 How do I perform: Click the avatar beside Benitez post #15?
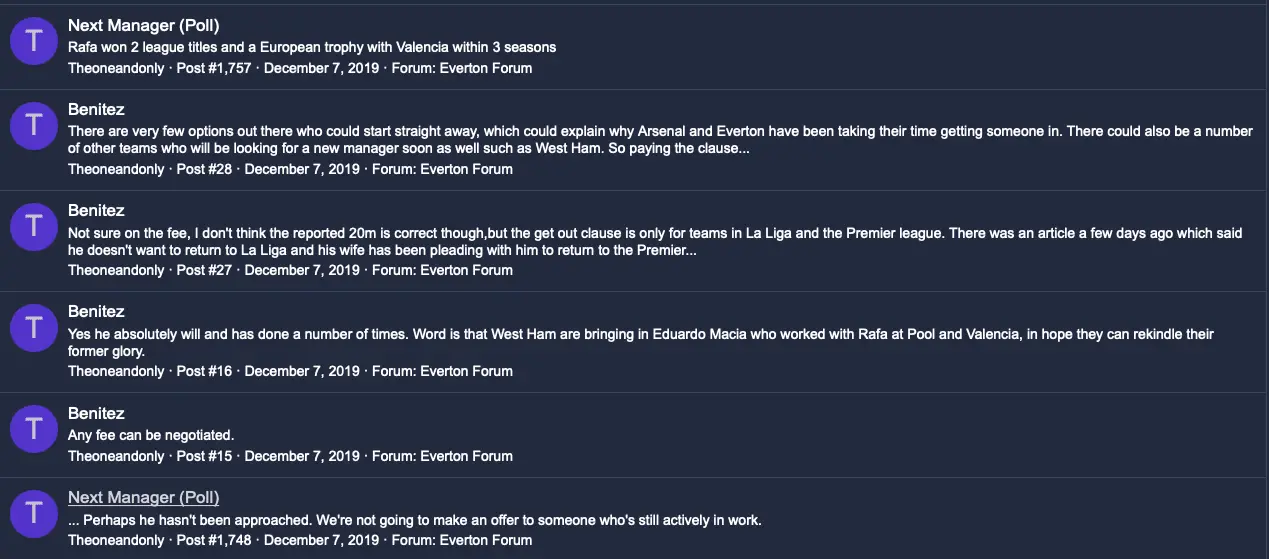coord(34,428)
